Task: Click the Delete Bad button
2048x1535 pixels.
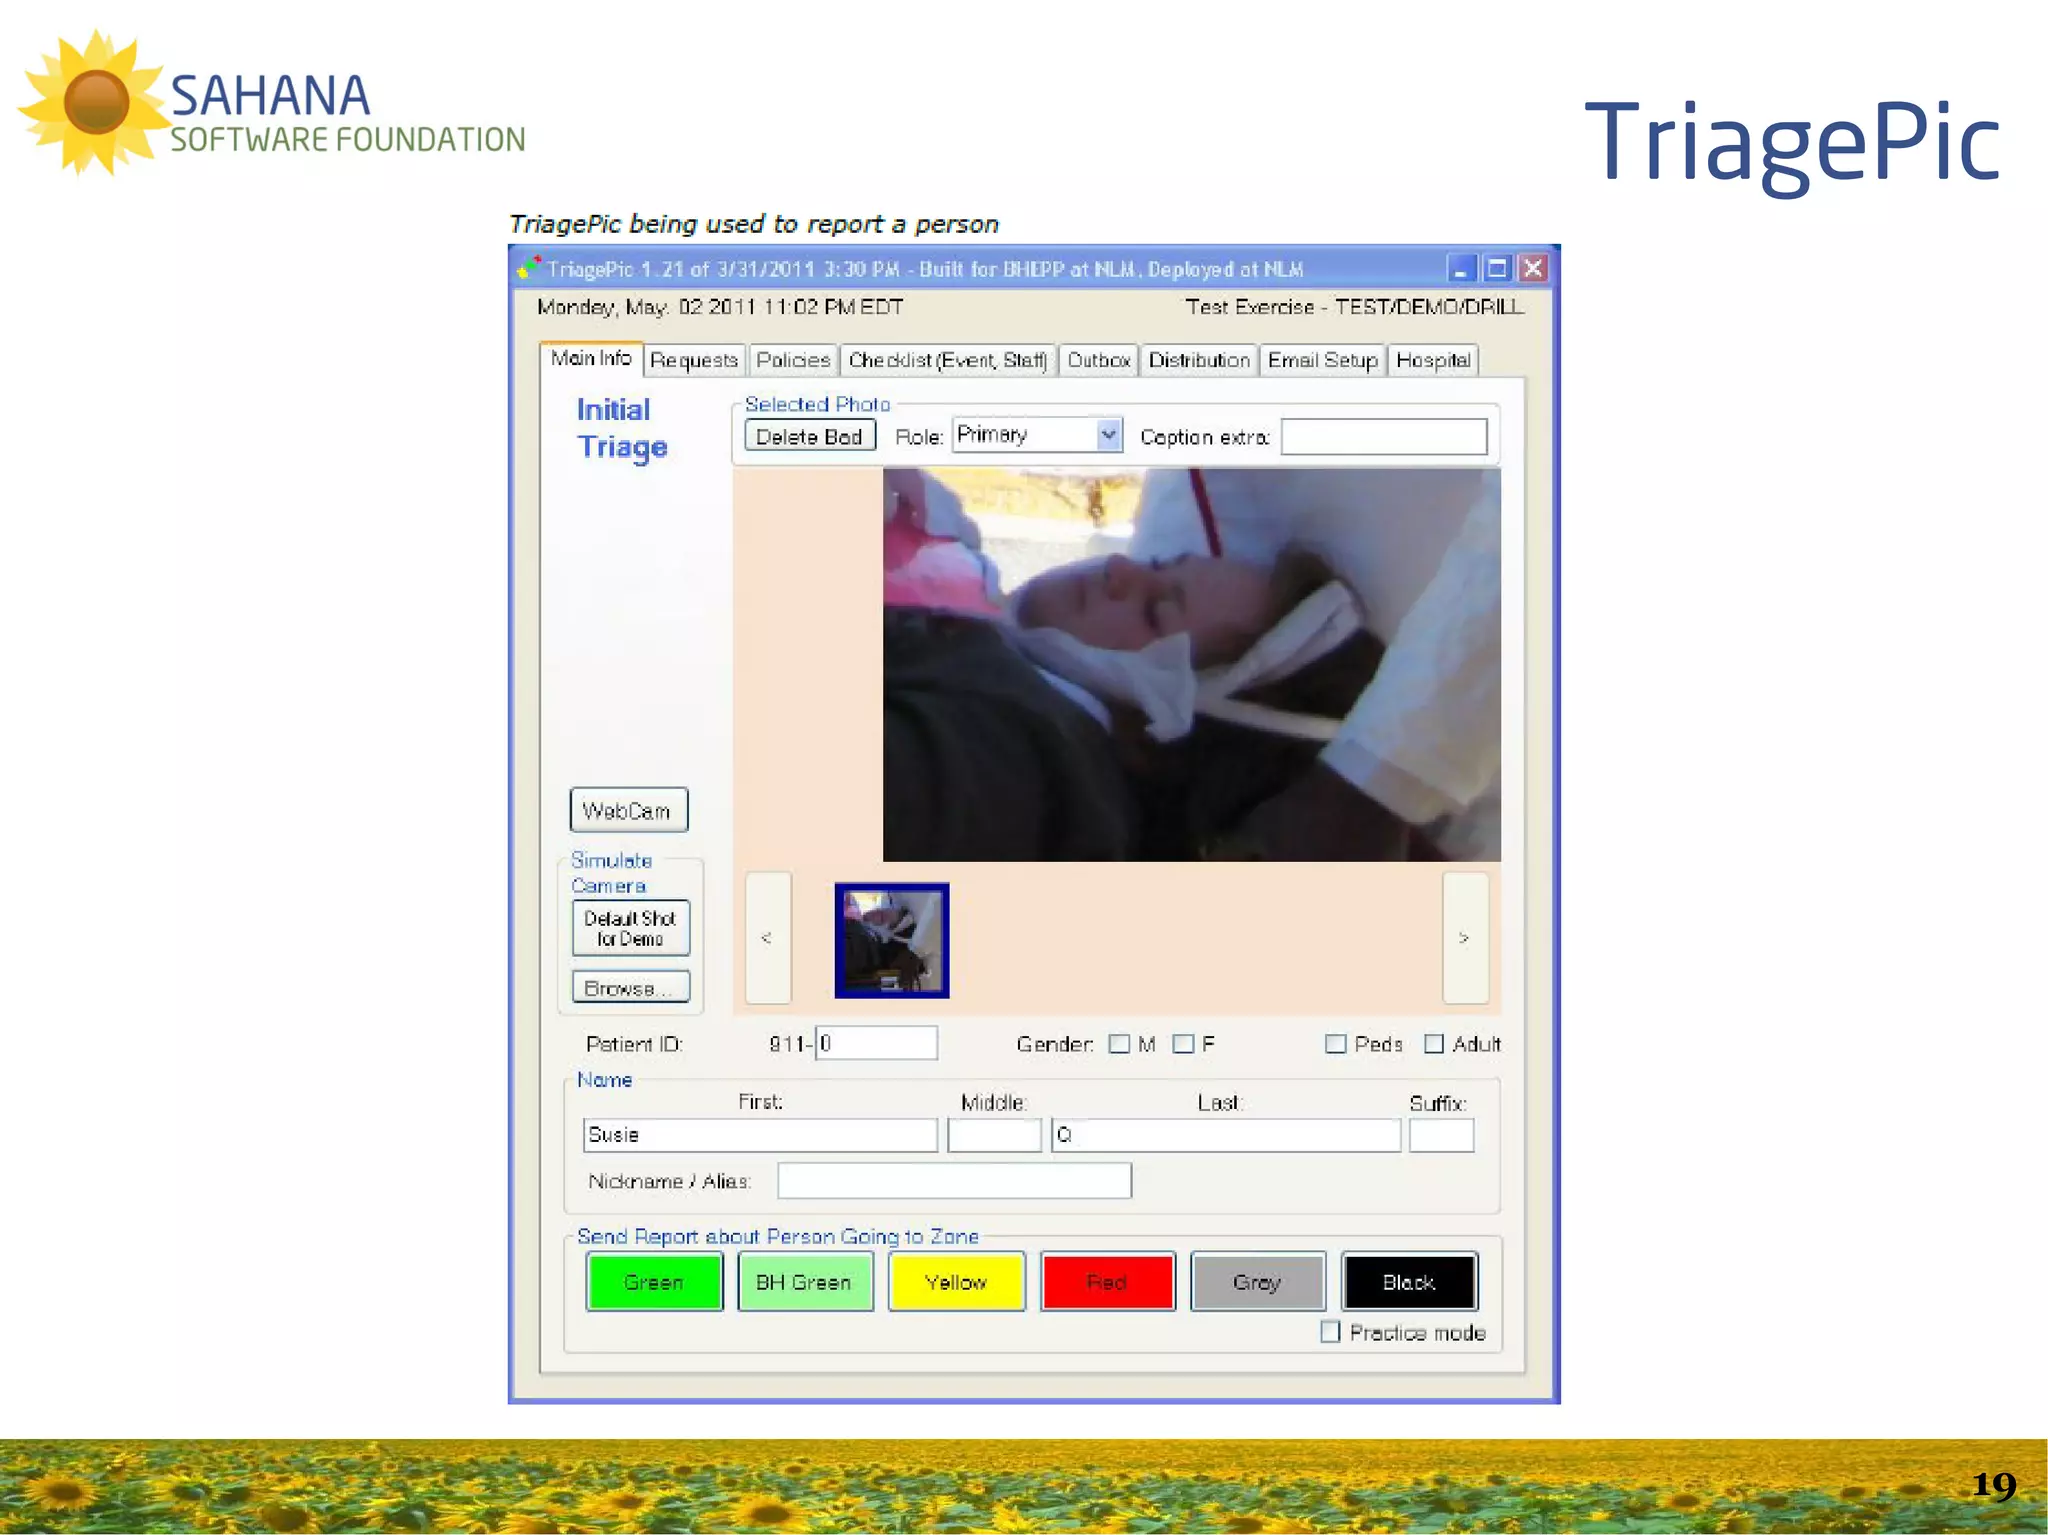Action: click(809, 437)
